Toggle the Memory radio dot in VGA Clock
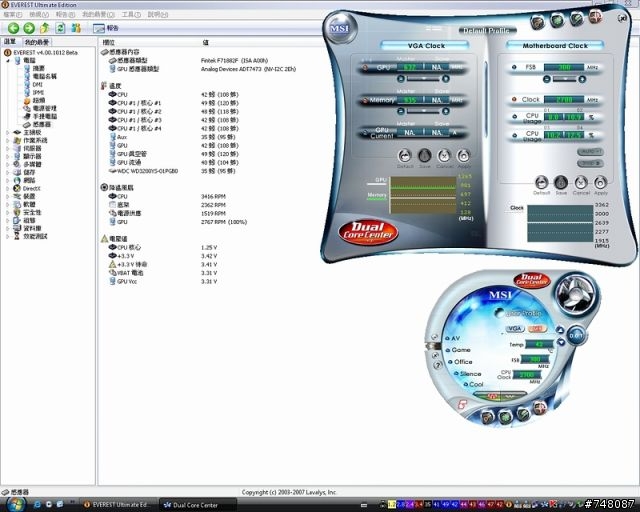Screen dimensions: 640x512 [x=364, y=100]
